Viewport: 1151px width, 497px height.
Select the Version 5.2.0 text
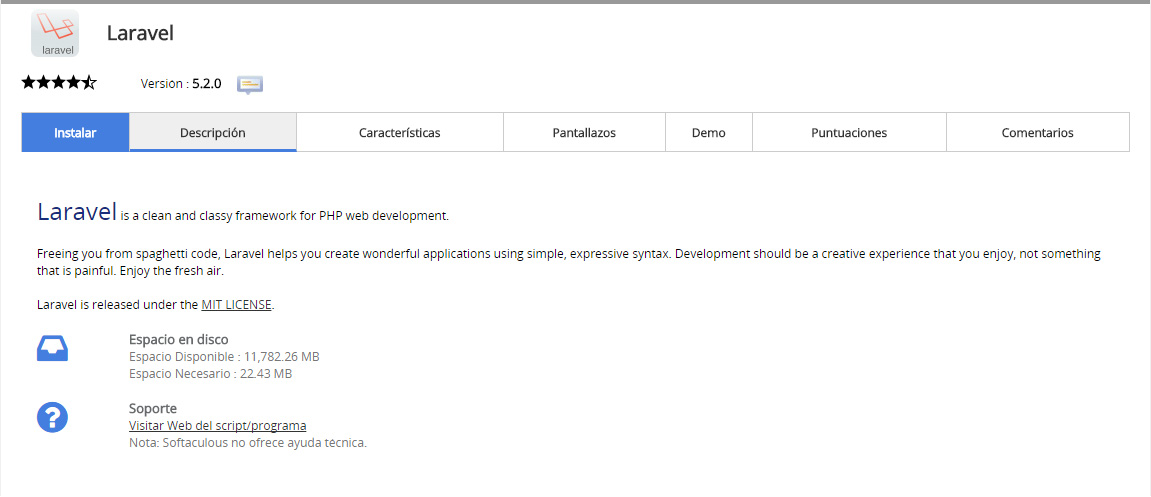[181, 84]
